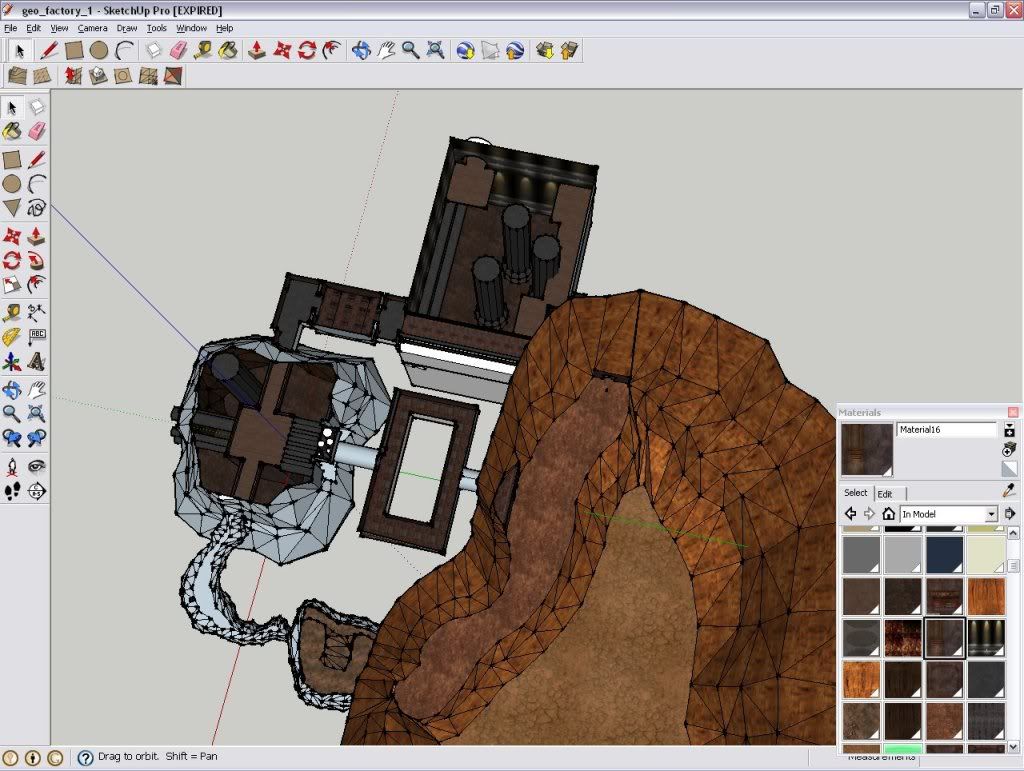
Task: Close the Materials panel
Action: tap(1012, 413)
